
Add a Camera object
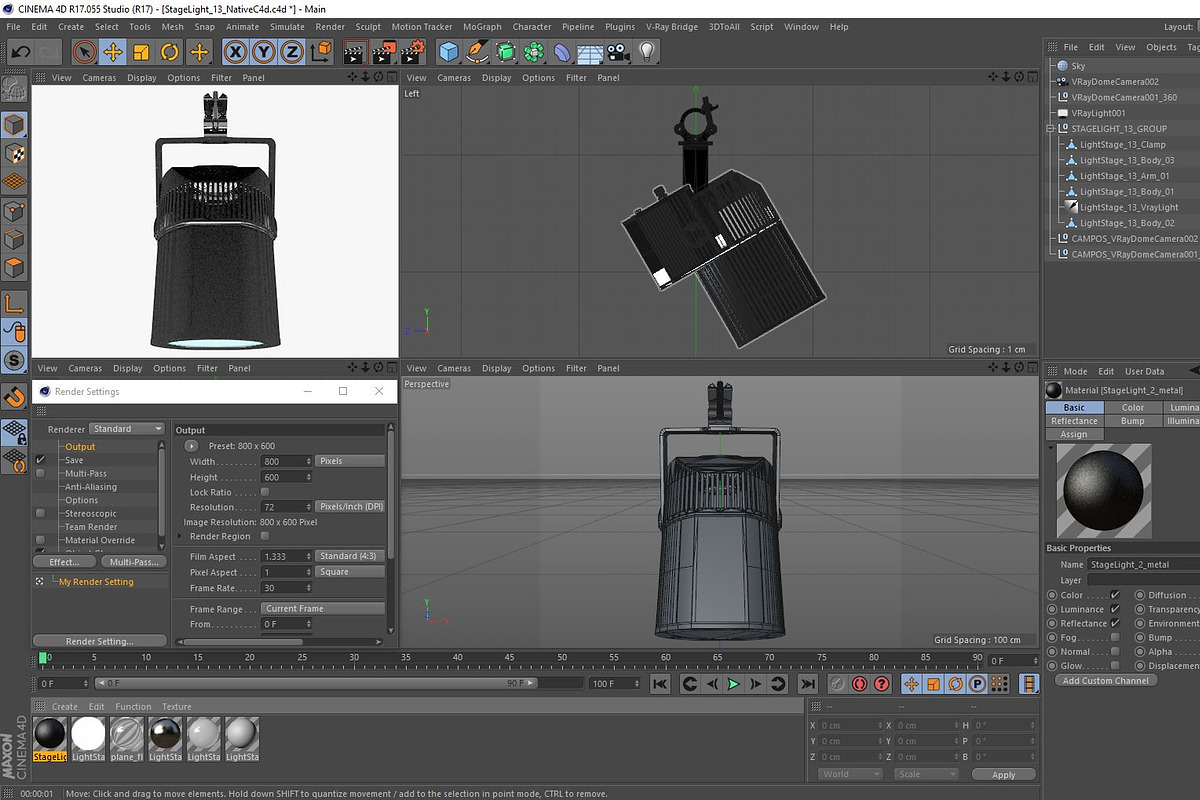(619, 51)
